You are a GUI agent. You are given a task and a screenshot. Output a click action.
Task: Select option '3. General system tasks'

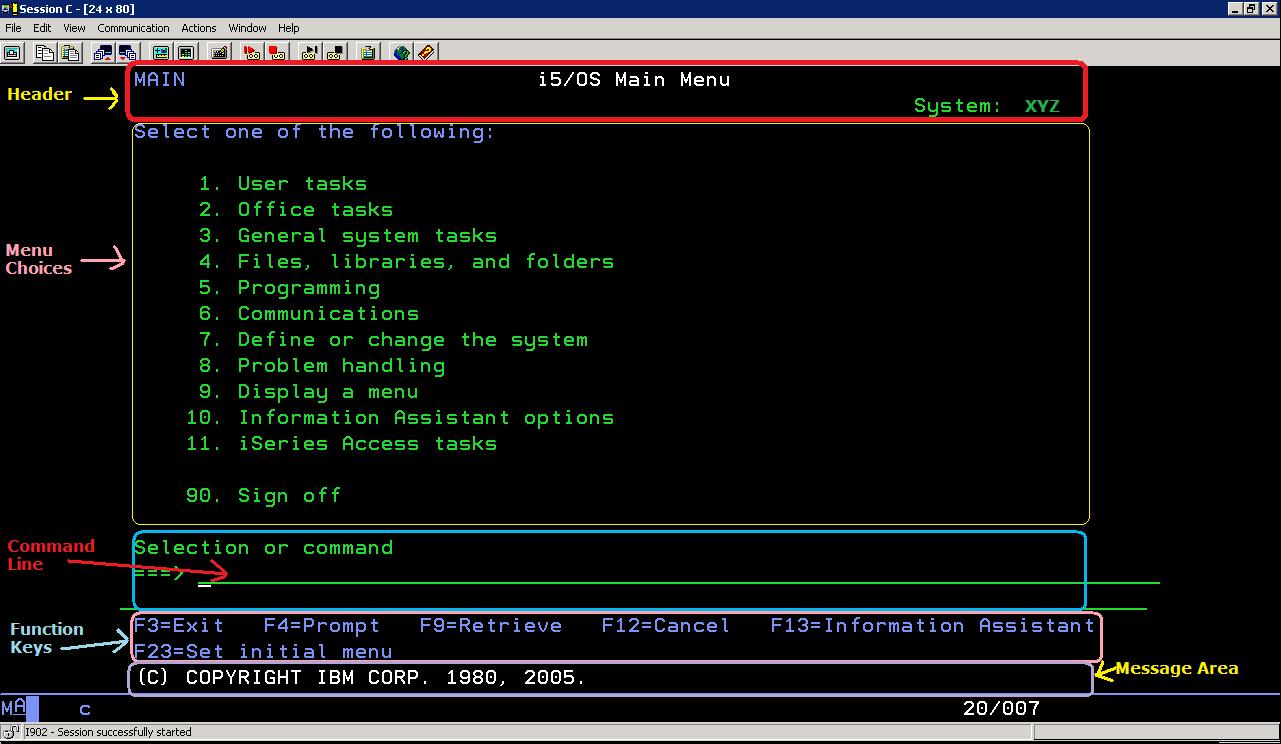(x=348, y=236)
